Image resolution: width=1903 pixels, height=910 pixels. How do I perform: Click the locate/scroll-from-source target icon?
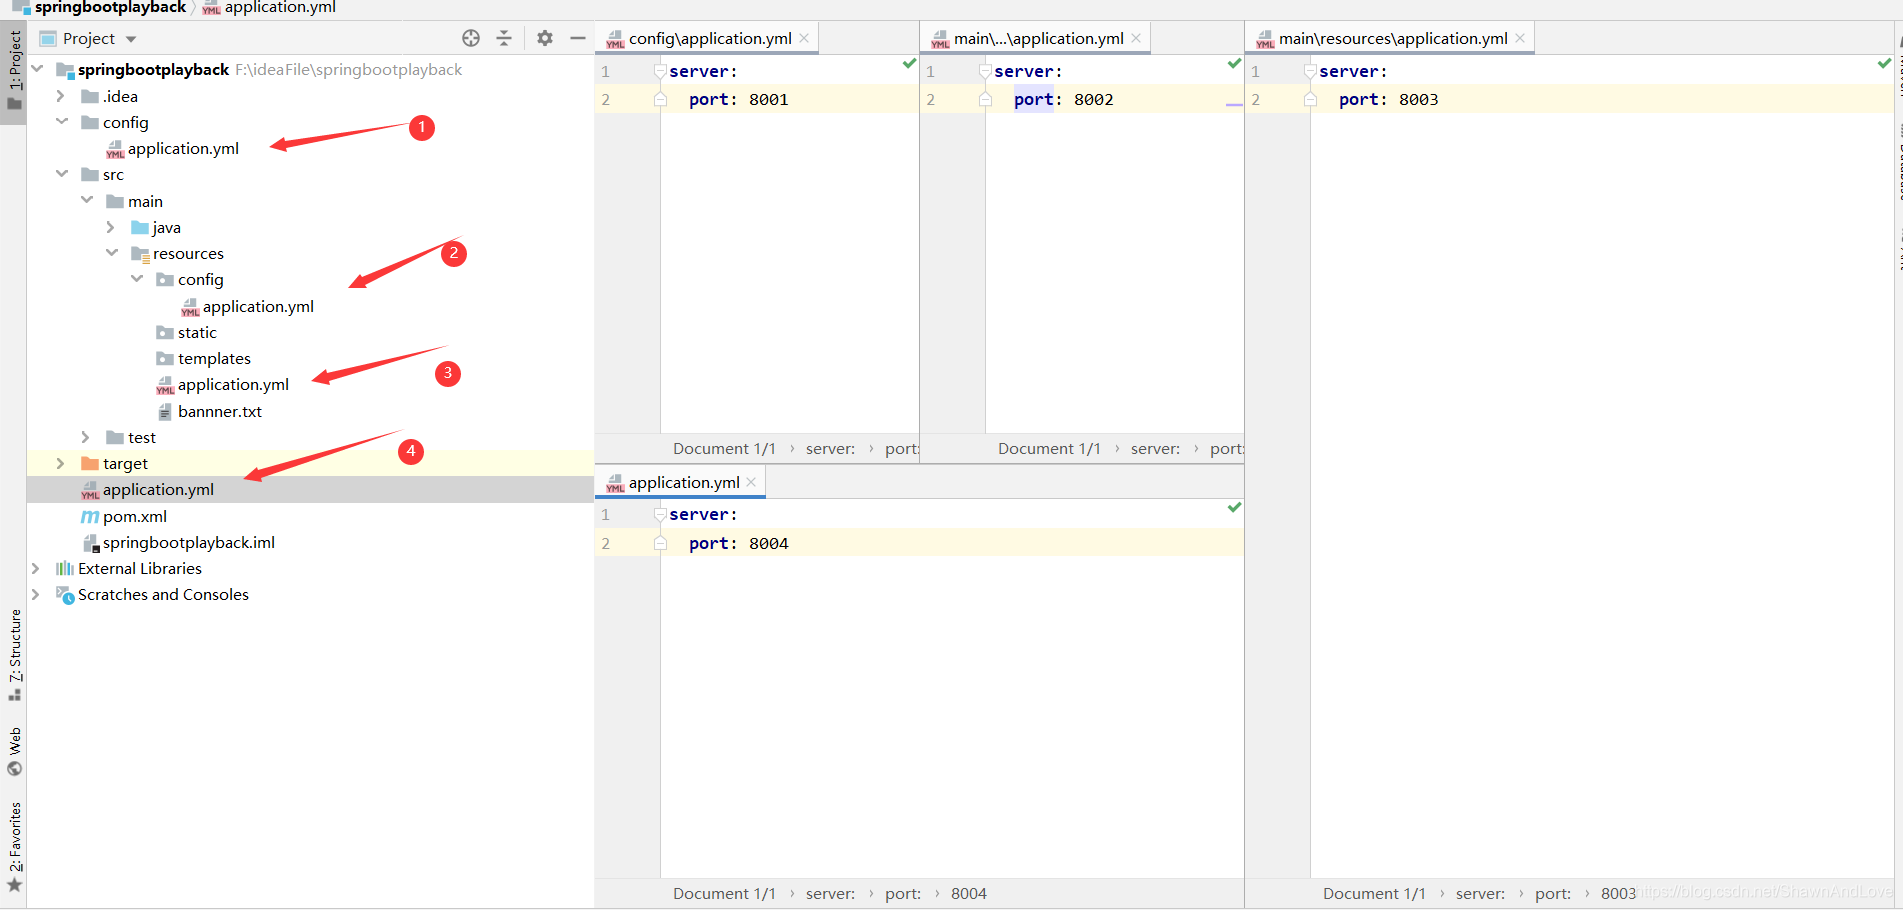tap(471, 38)
